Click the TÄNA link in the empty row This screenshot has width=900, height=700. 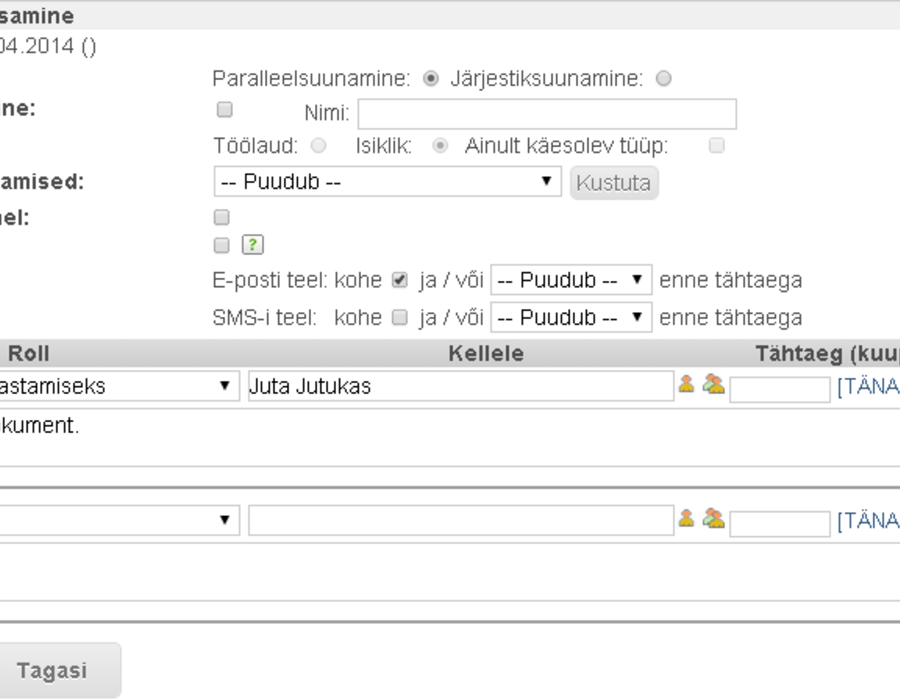(x=868, y=521)
